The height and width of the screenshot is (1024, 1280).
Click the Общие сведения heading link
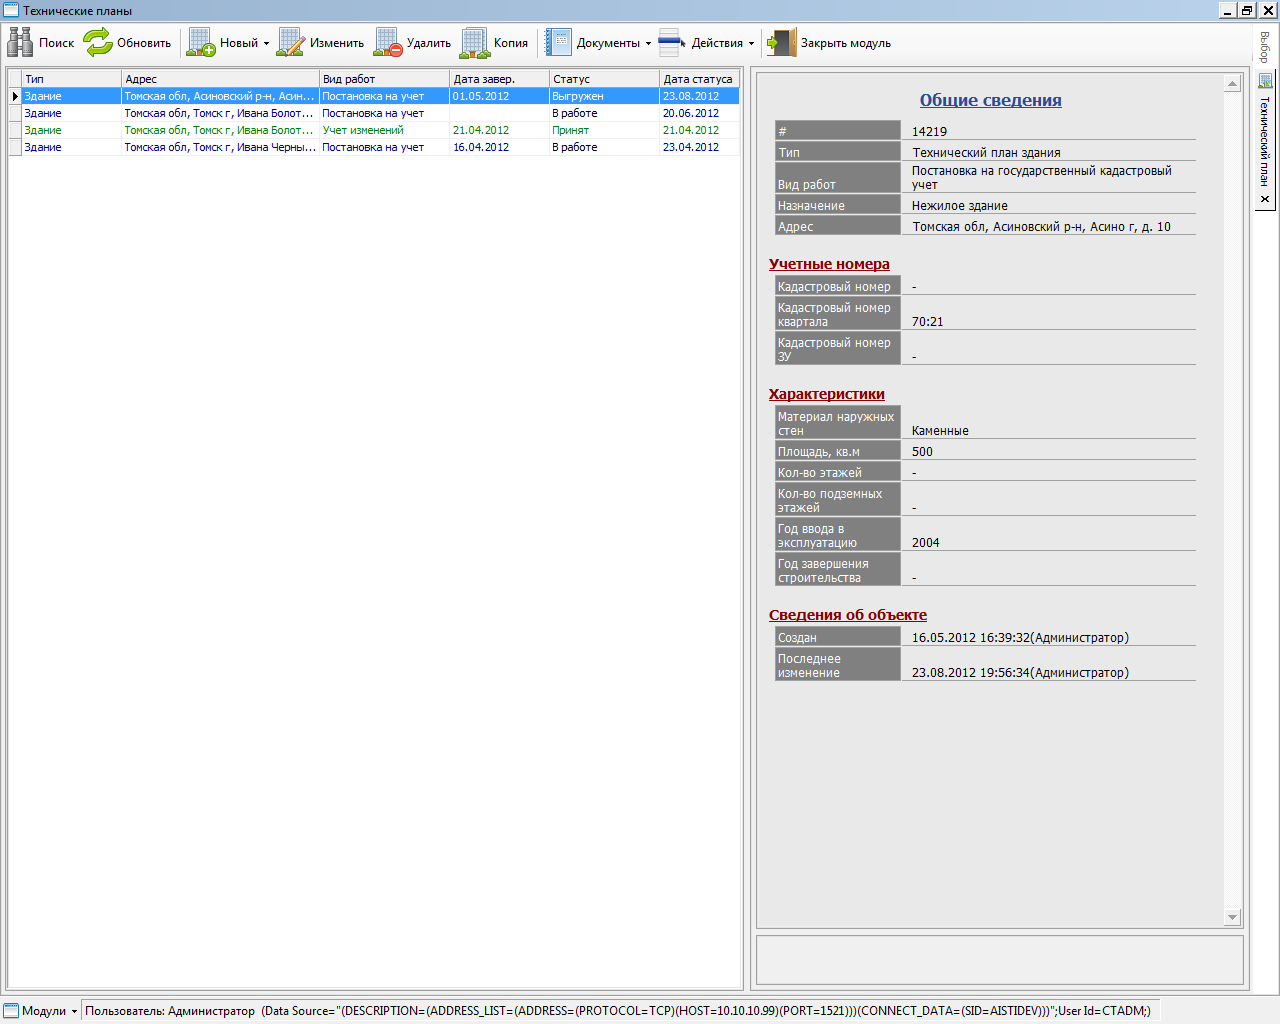990,100
